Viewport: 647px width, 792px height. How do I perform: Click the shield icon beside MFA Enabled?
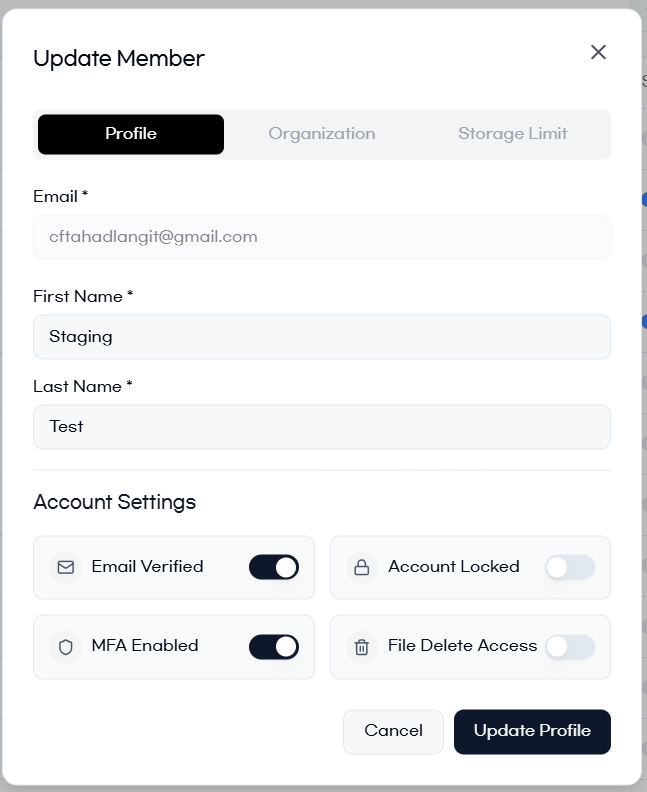tap(66, 646)
